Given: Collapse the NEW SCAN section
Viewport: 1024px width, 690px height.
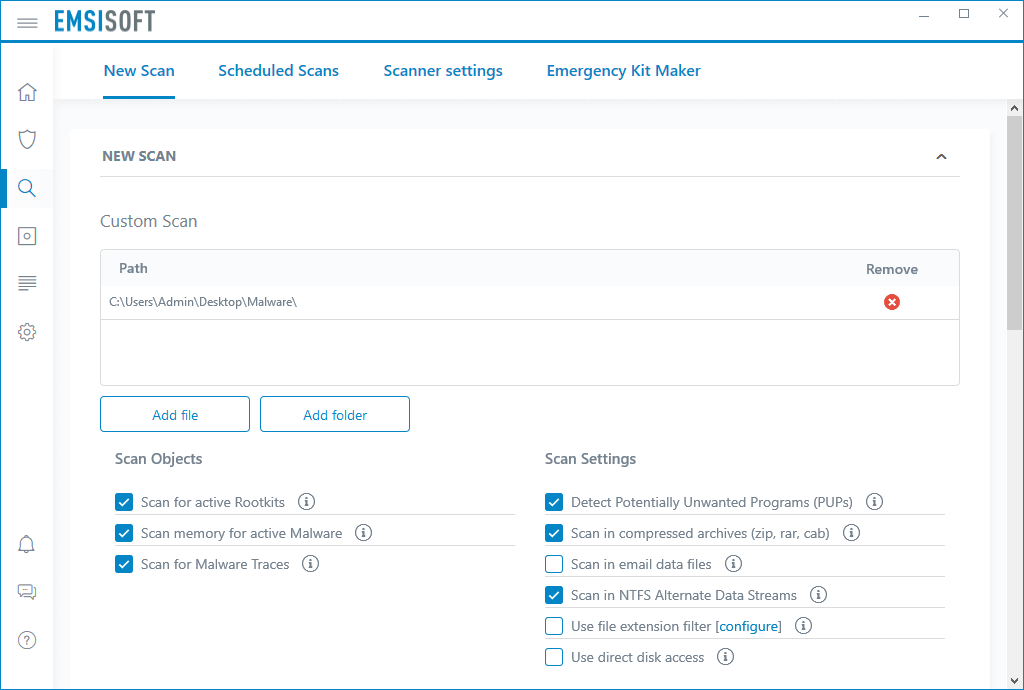Looking at the screenshot, I should tap(941, 156).
